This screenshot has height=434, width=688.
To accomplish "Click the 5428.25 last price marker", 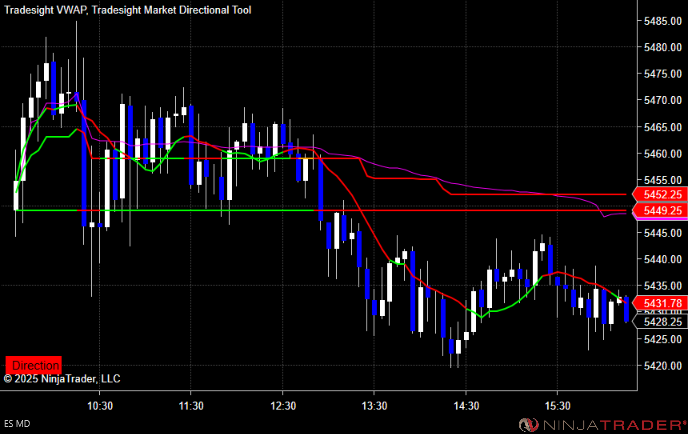I will pyautogui.click(x=660, y=322).
